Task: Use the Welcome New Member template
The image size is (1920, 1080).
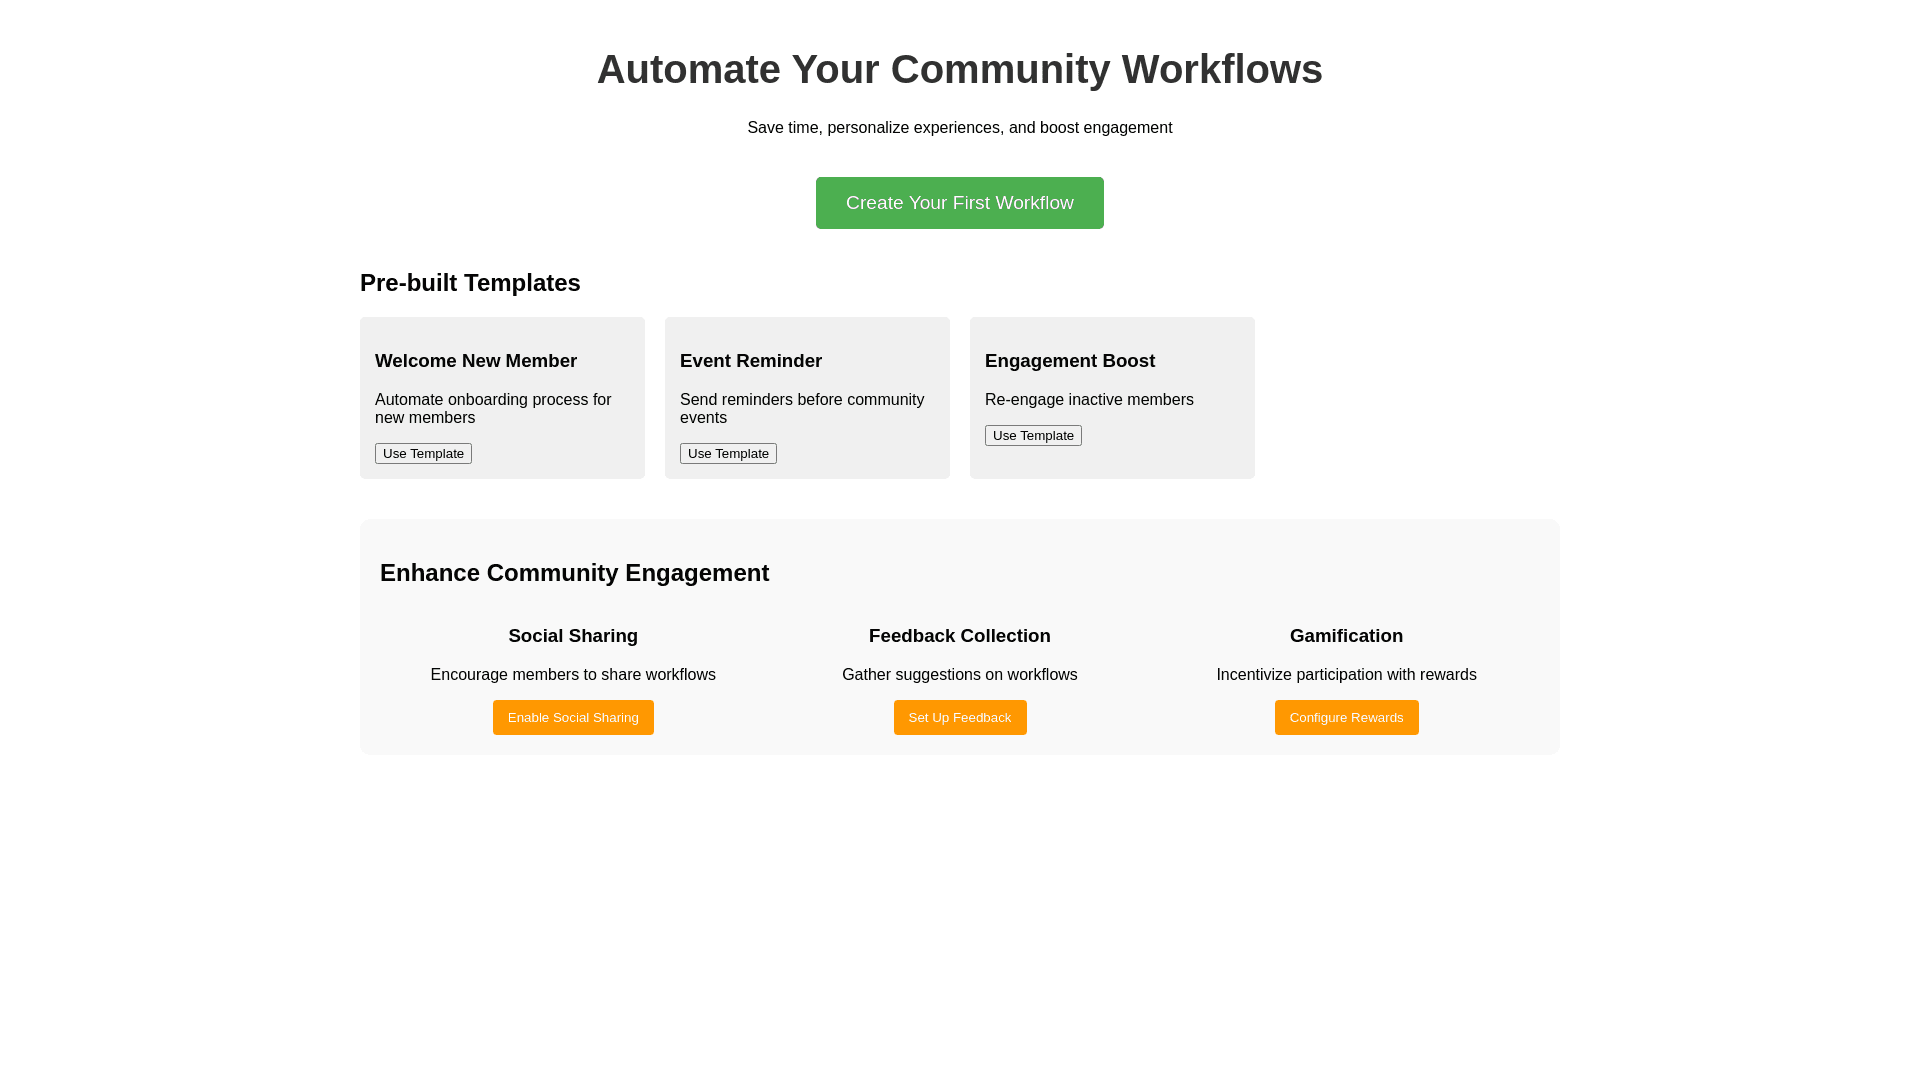Action: pyautogui.click(x=423, y=454)
